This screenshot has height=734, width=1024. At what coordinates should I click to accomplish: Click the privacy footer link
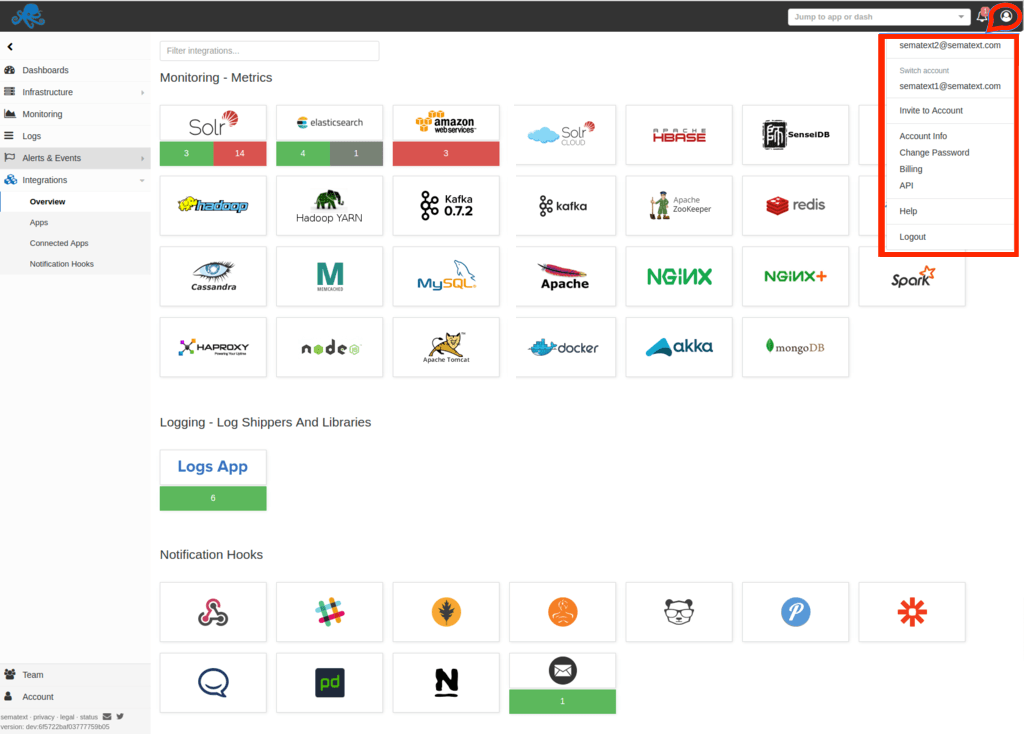coord(44,717)
